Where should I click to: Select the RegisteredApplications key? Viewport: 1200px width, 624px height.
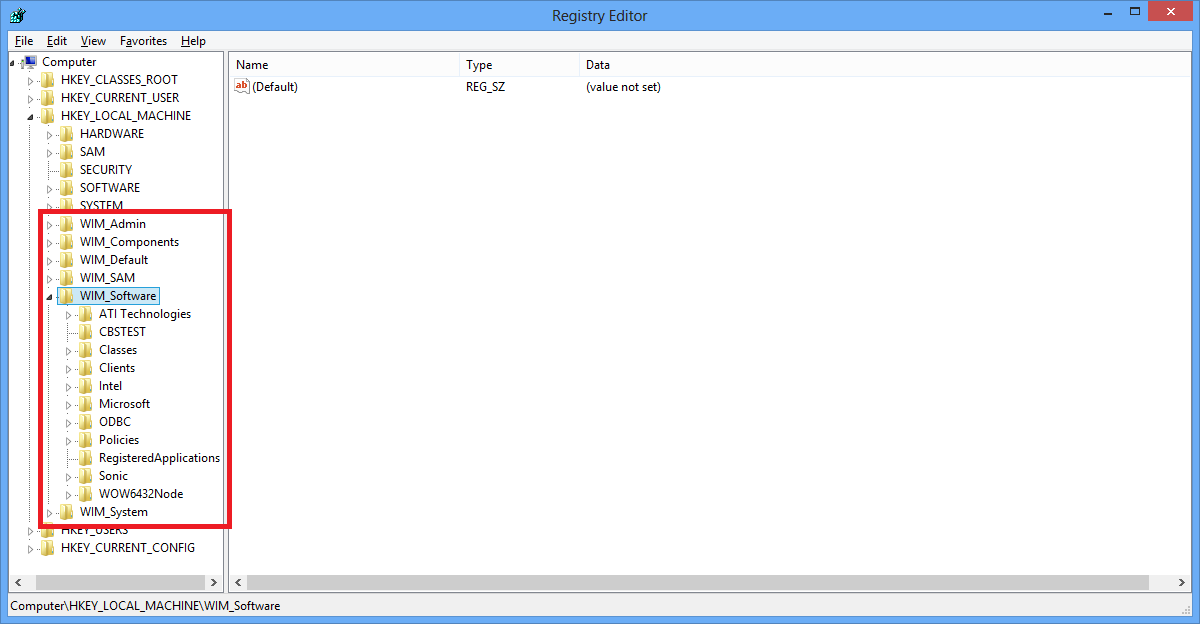click(x=159, y=458)
